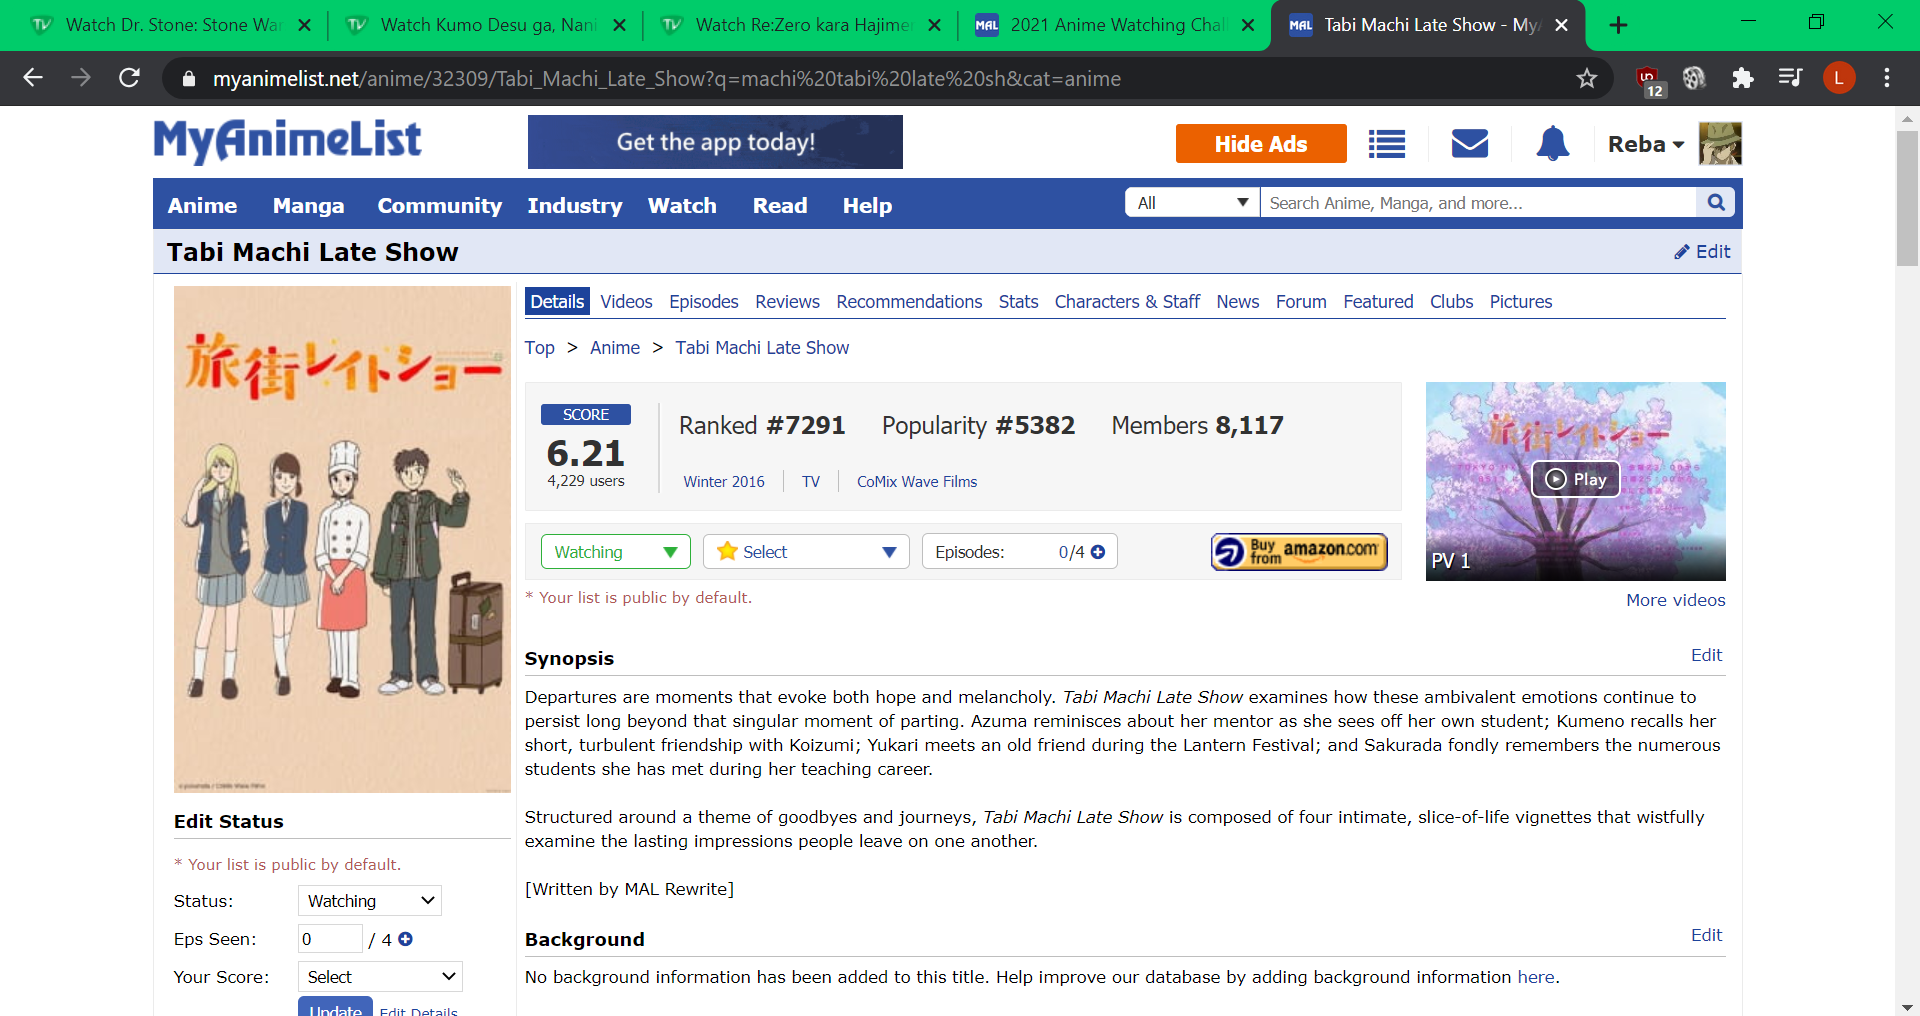The height and width of the screenshot is (1016, 1920).
Task: Close the Re:Zero tab
Action: pyautogui.click(x=935, y=25)
